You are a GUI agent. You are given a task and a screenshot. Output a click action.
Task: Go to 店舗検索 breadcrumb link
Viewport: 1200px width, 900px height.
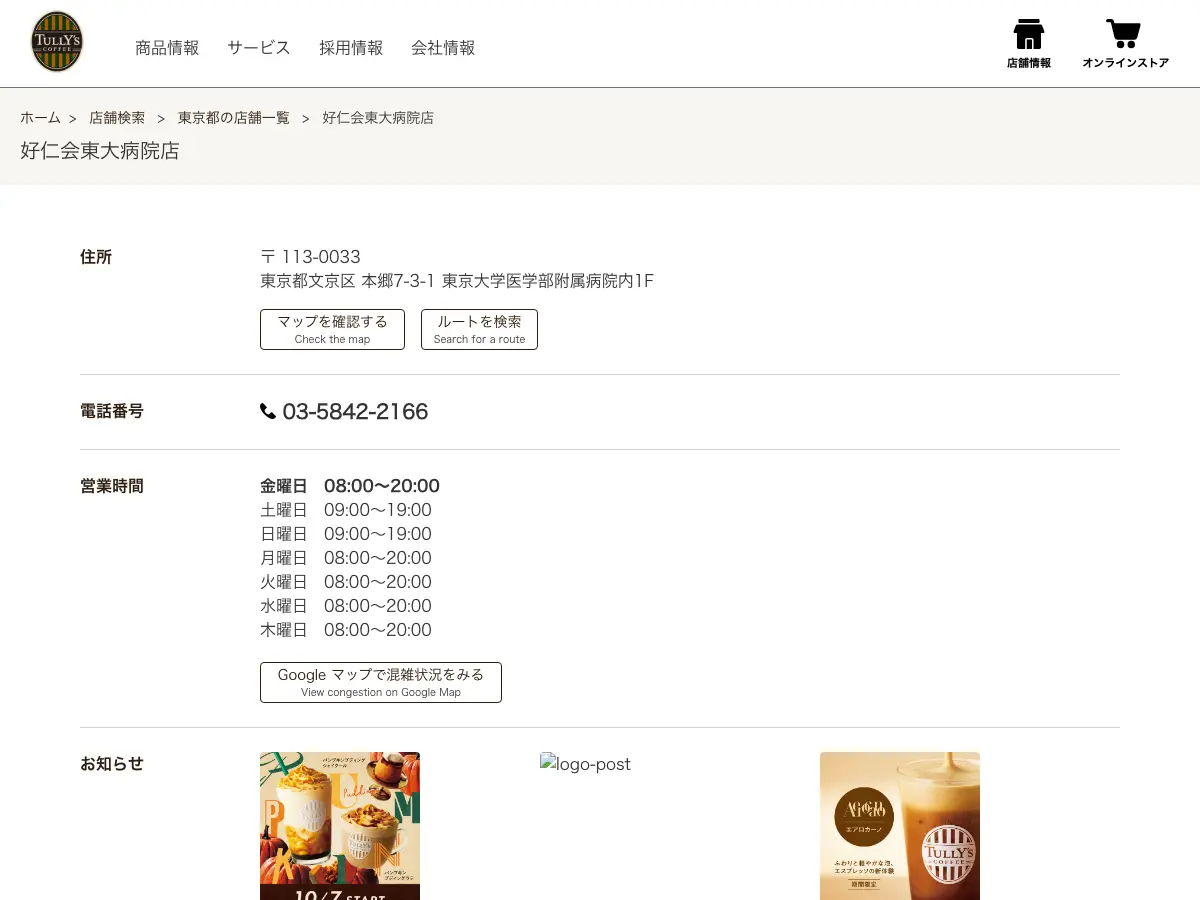coord(117,118)
